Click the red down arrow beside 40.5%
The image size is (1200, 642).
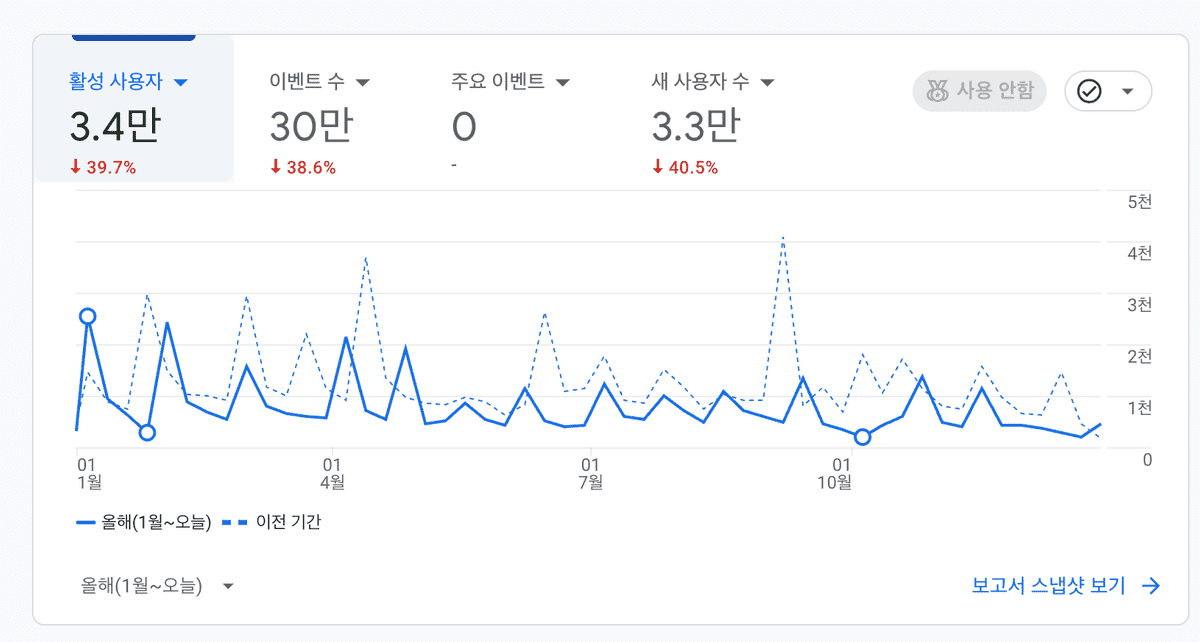pos(657,168)
